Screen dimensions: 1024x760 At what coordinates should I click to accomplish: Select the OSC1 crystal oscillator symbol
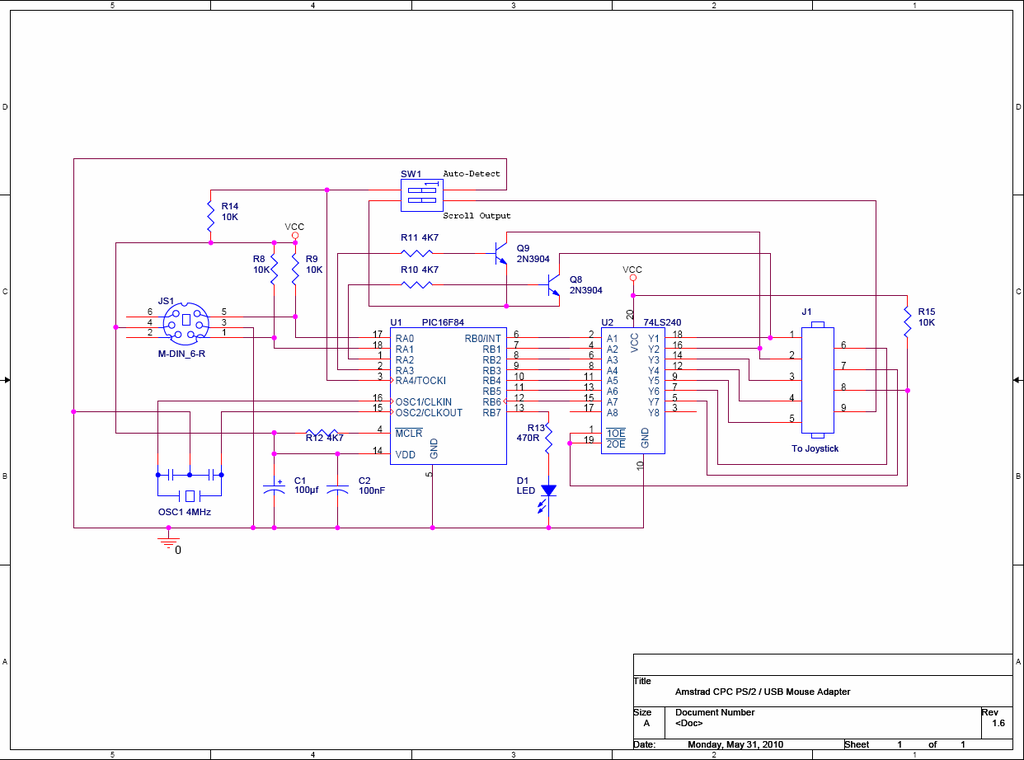pyautogui.click(x=189, y=484)
